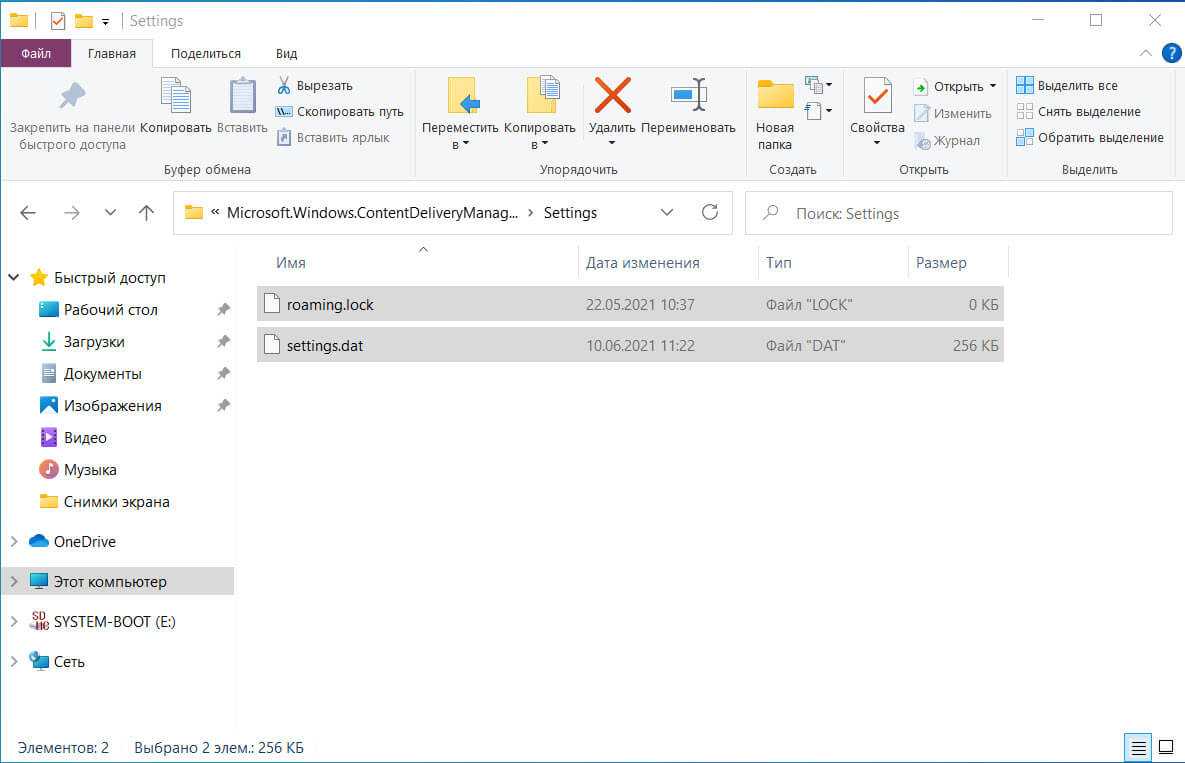Click Журнал history button
1185x763 pixels.
pos(947,141)
